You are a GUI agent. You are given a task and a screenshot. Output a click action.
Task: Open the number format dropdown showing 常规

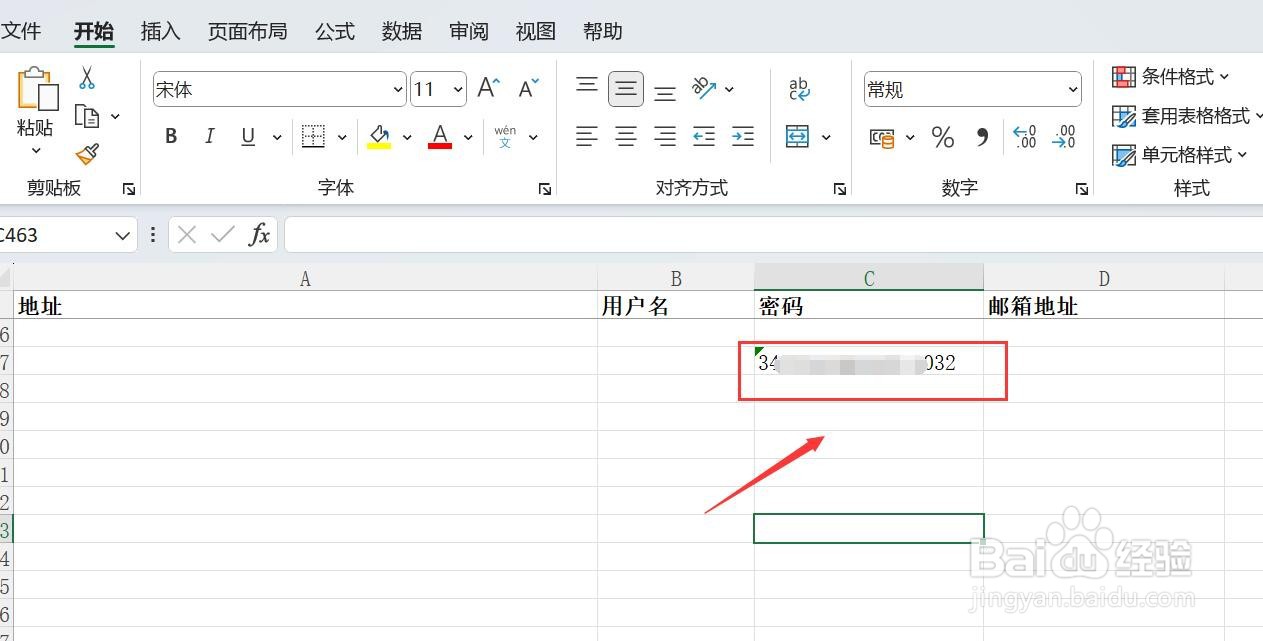pyautogui.click(x=970, y=88)
